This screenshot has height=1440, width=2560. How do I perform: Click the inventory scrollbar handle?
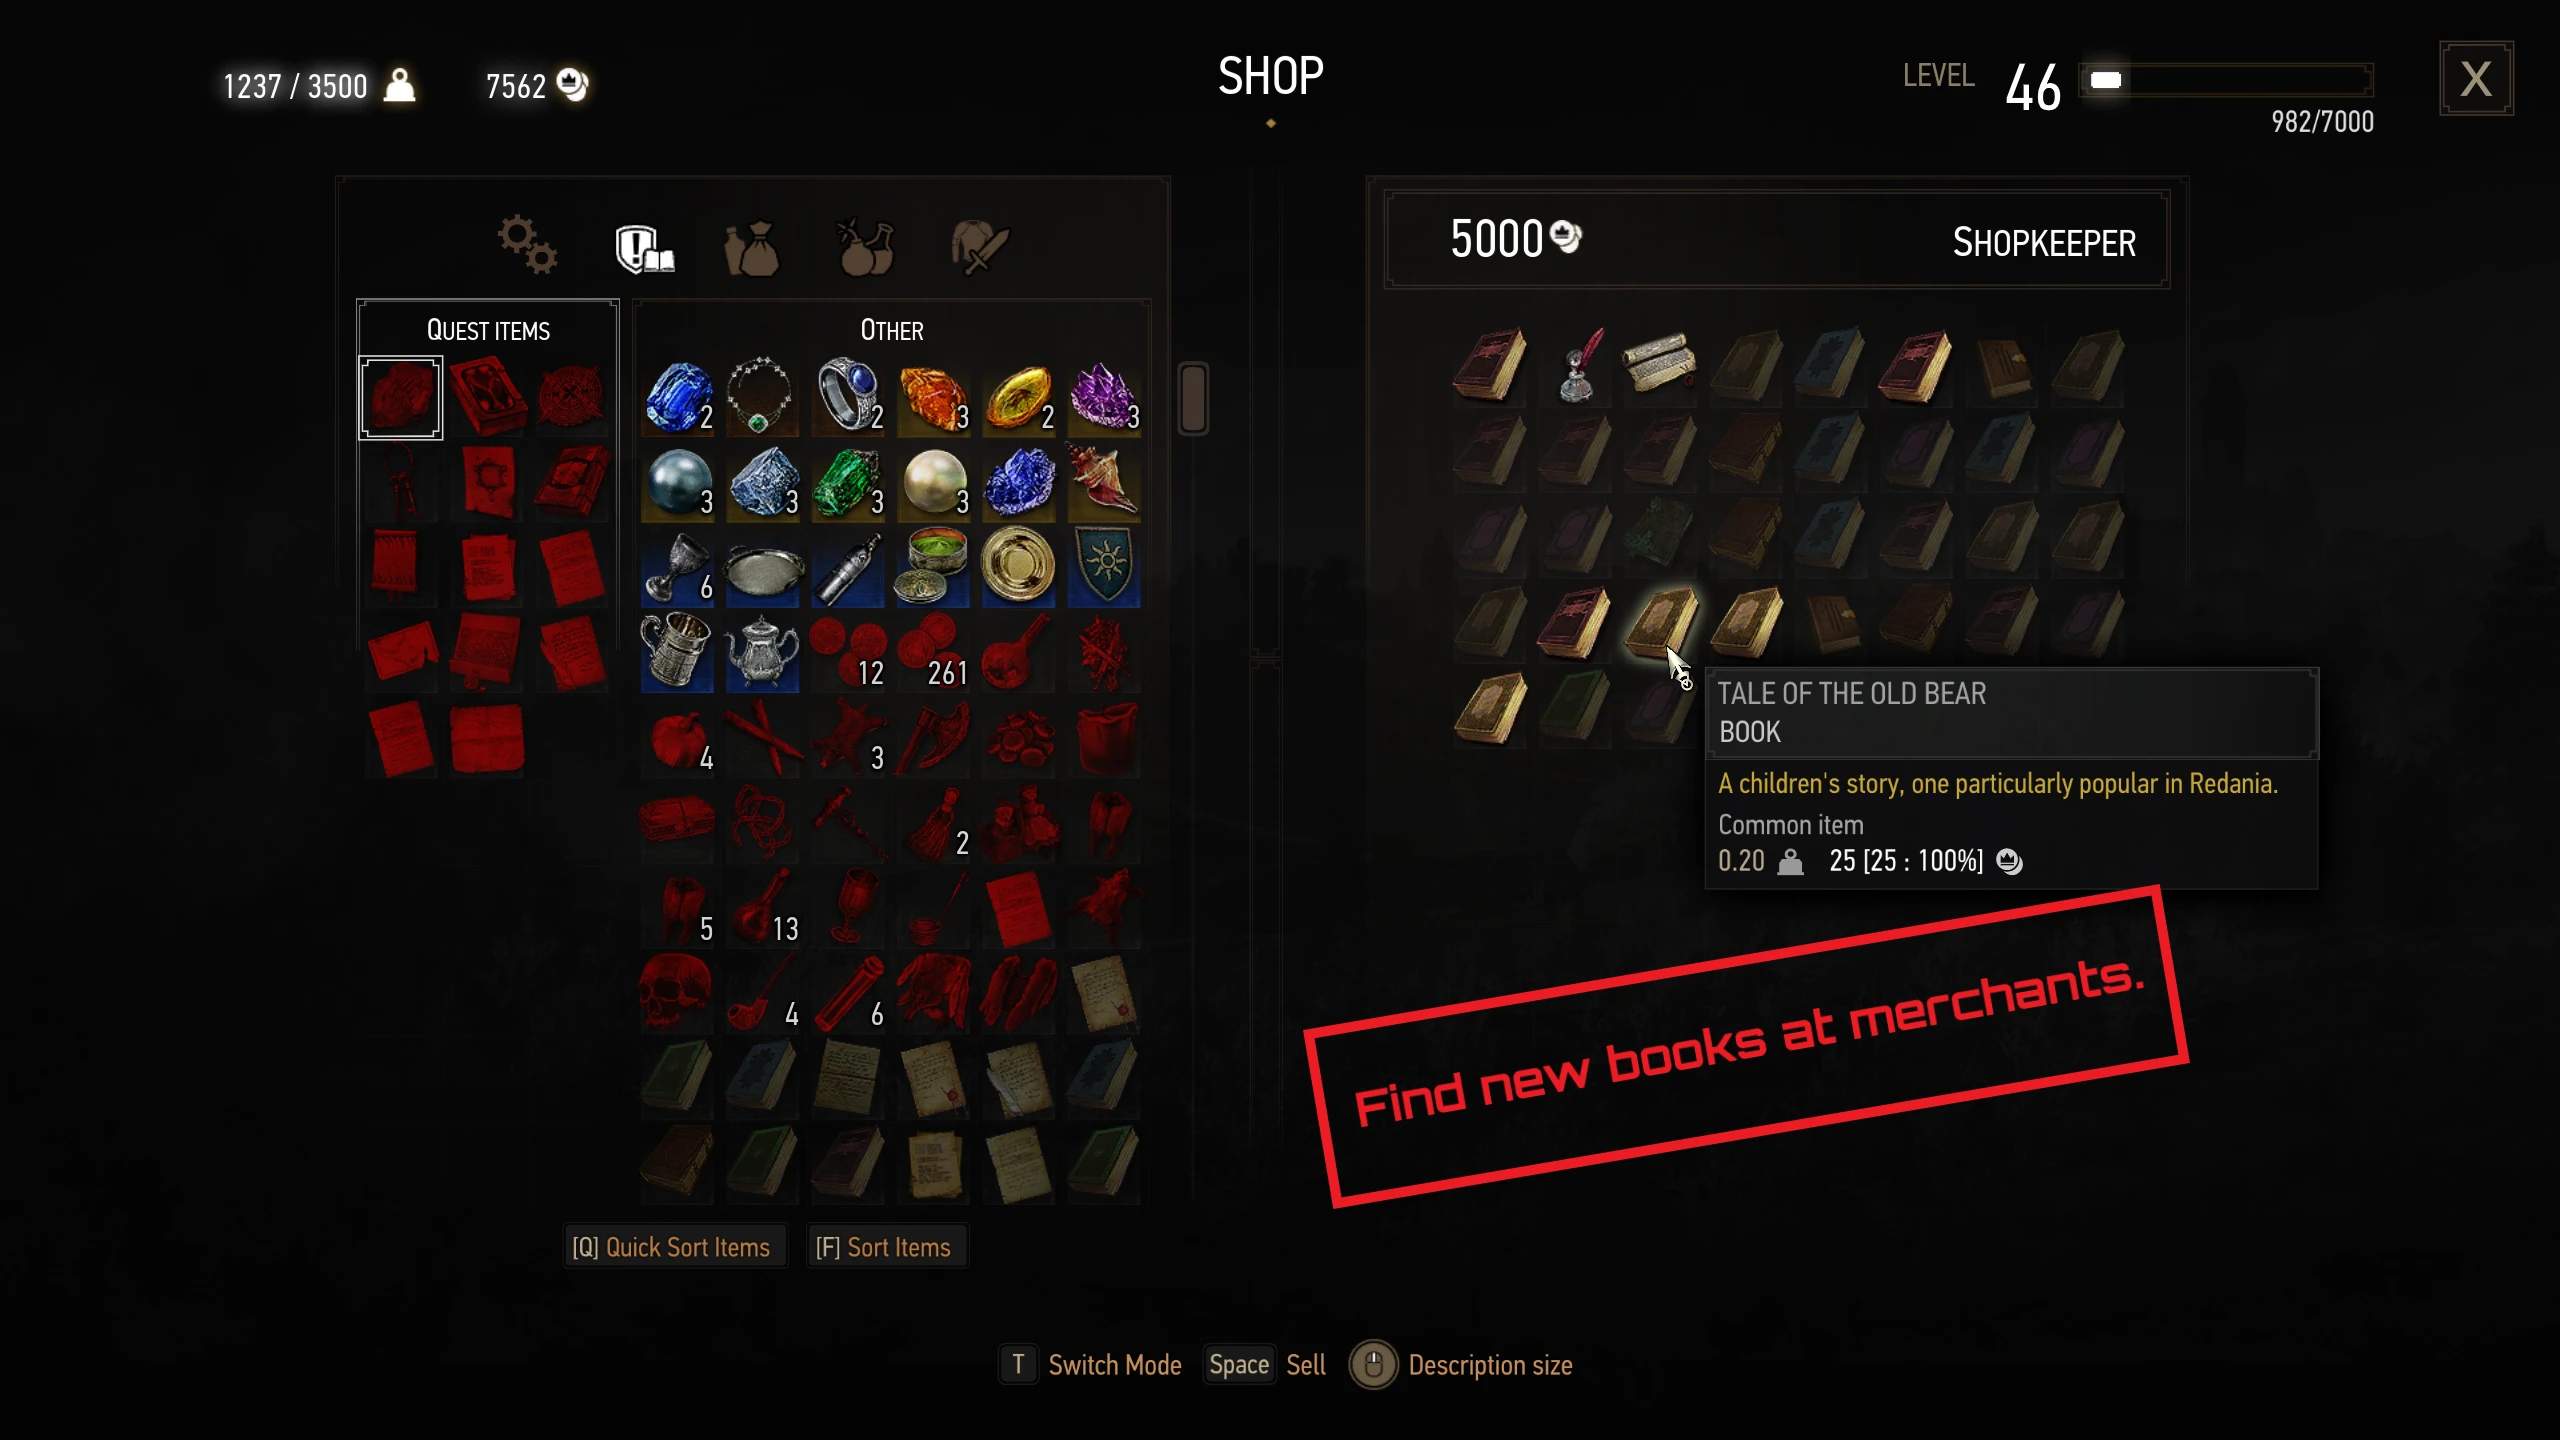(x=1192, y=398)
